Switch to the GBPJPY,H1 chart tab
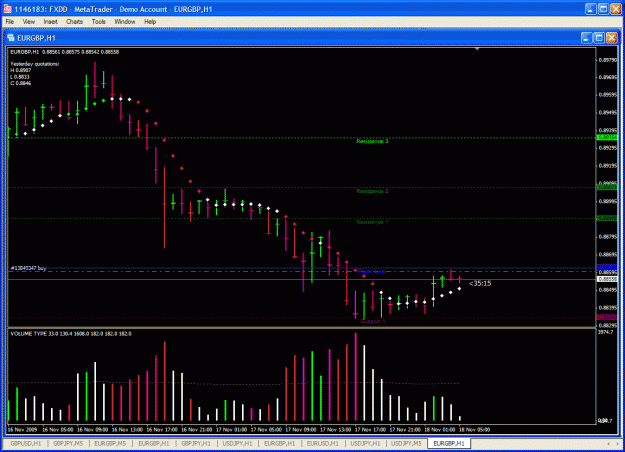 pos(196,443)
